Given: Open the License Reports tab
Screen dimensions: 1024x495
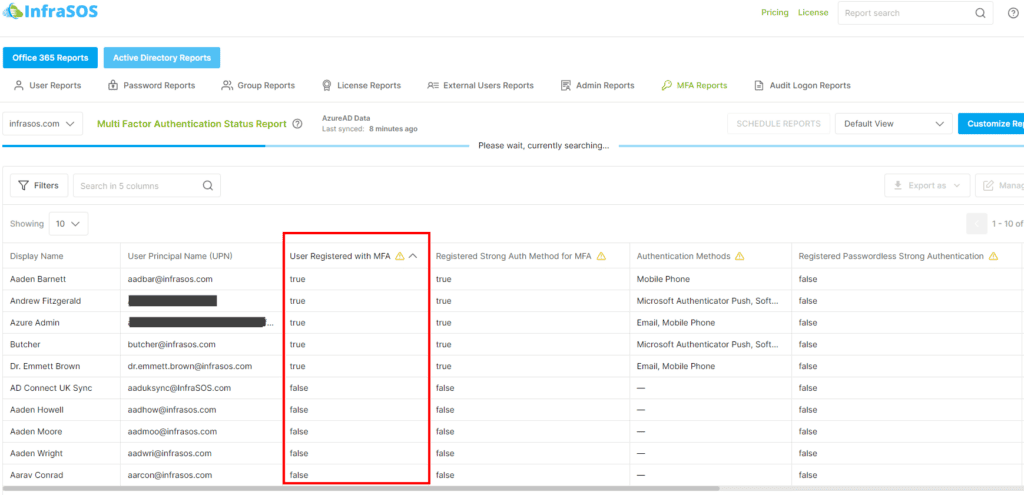Looking at the screenshot, I should click(361, 86).
